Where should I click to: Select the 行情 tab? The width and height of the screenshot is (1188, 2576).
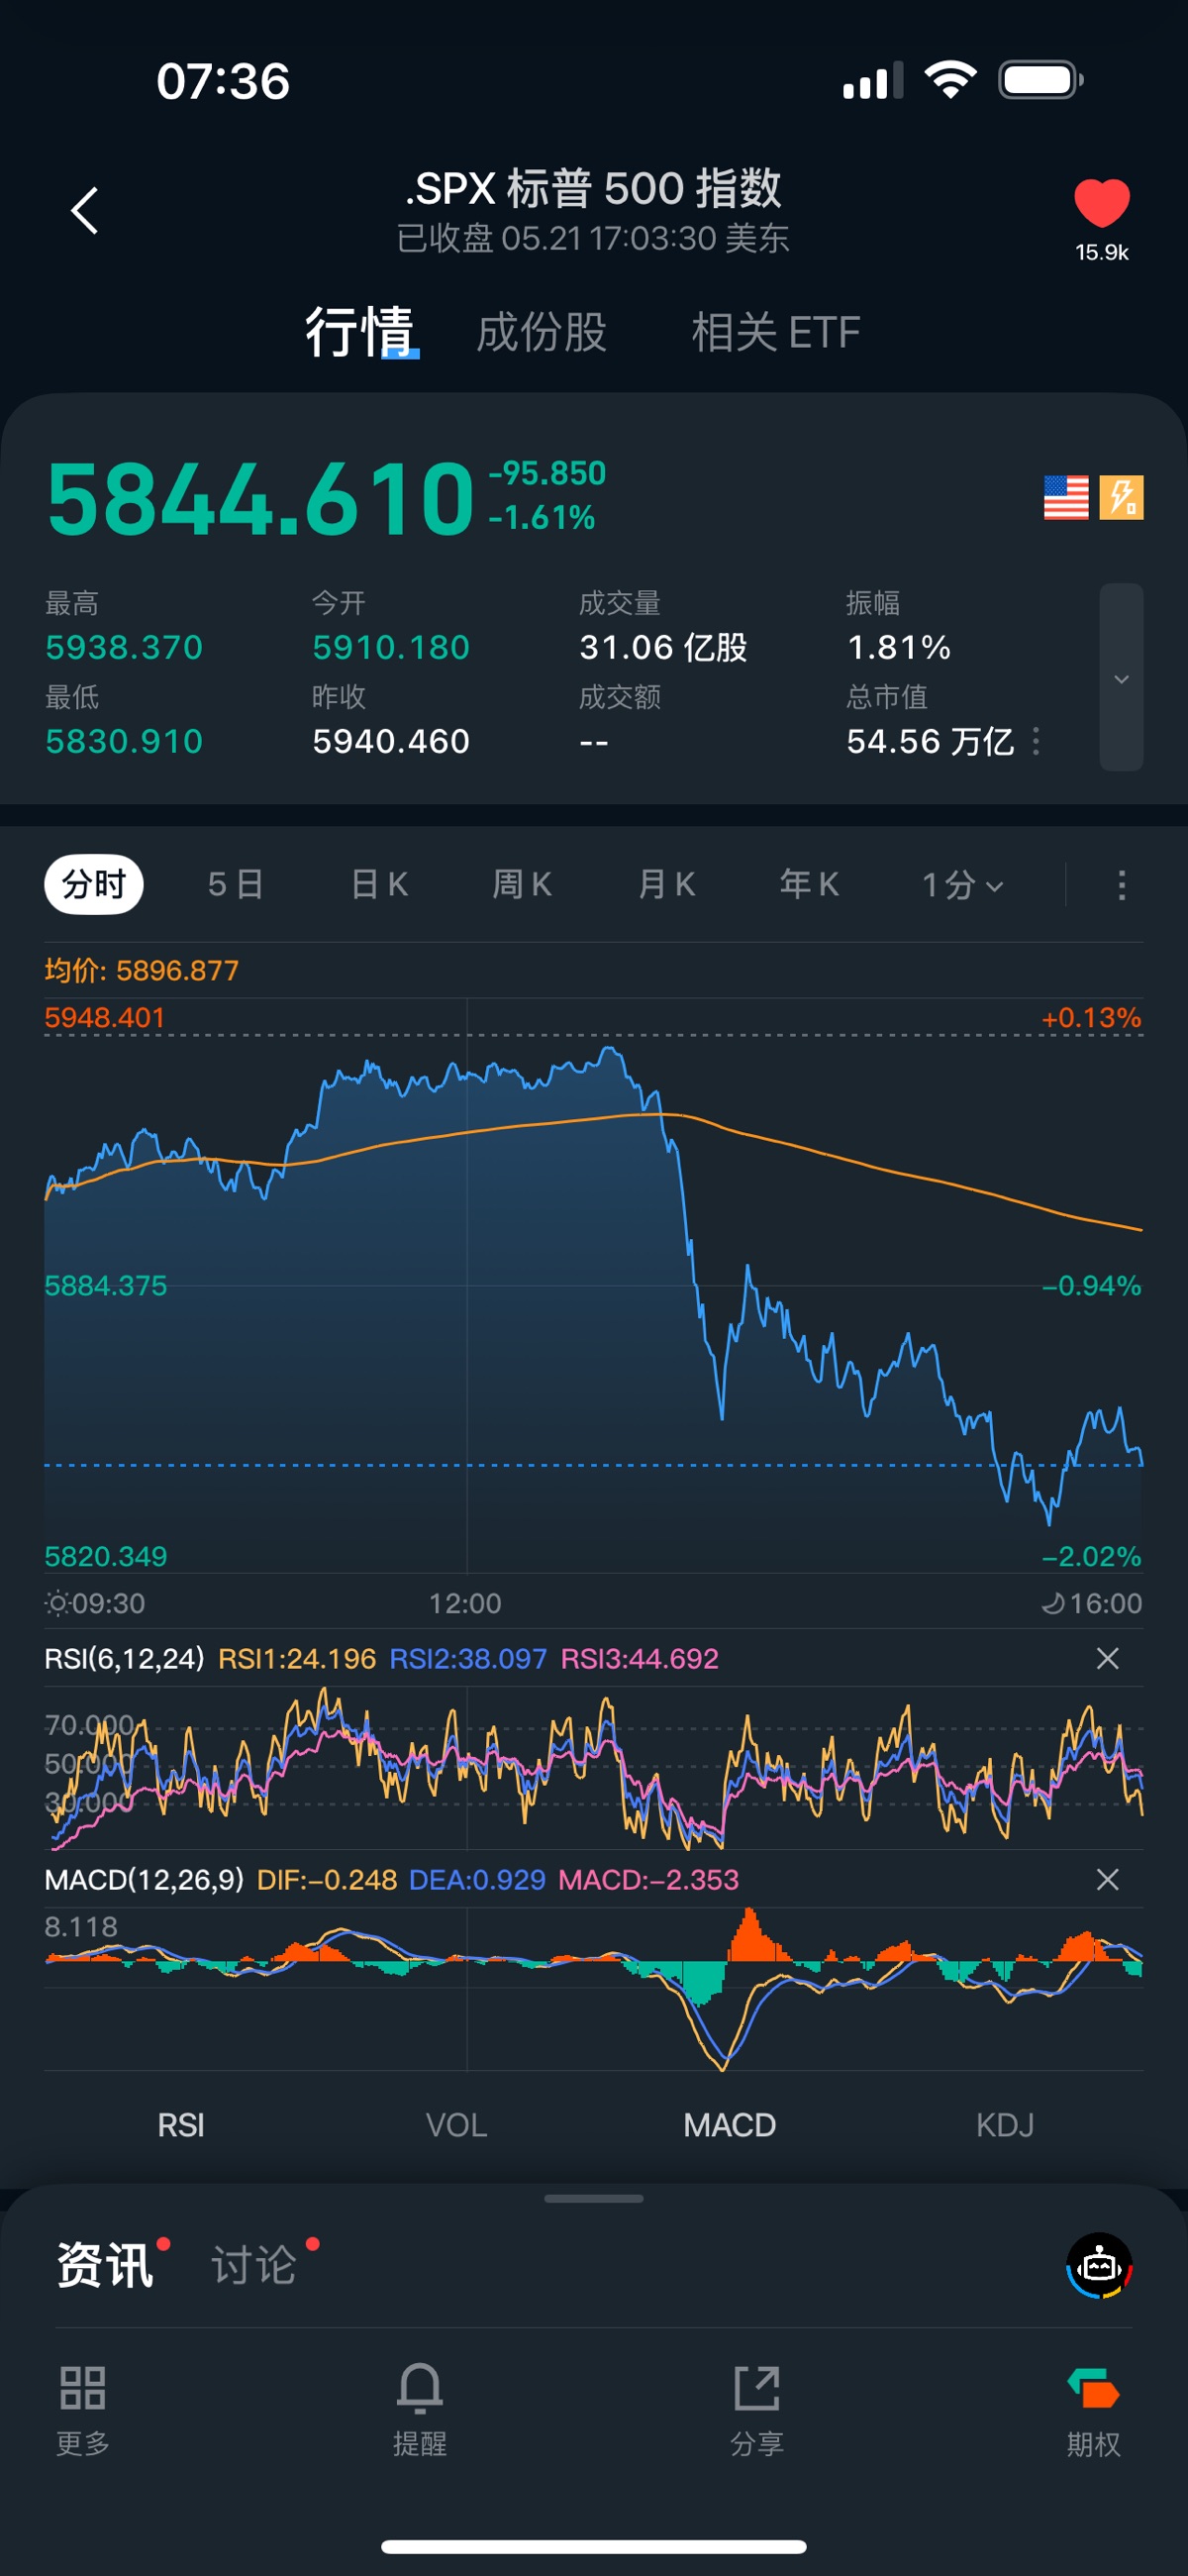360,332
